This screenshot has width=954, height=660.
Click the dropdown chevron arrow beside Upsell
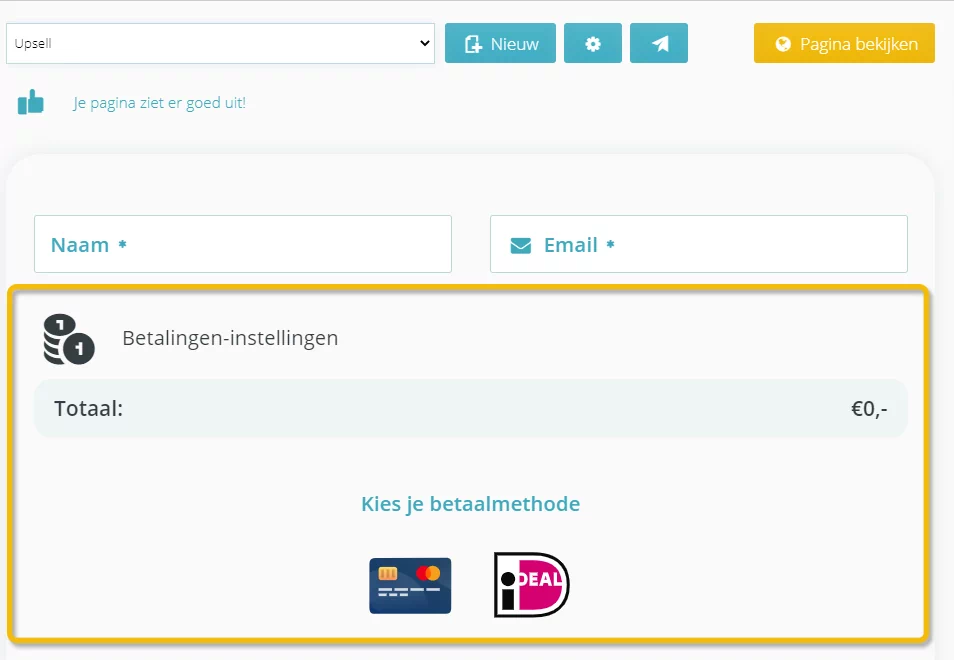tap(425, 43)
